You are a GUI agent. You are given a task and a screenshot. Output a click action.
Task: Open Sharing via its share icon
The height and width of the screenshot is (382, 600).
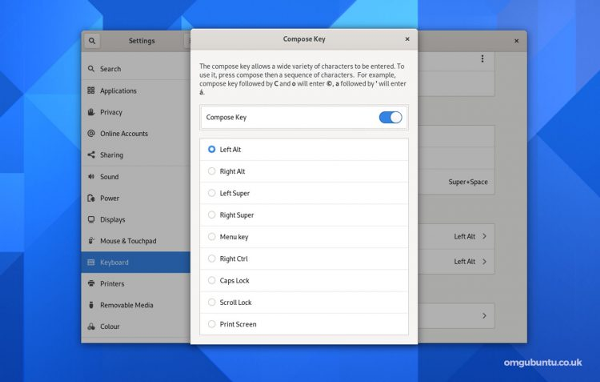tap(91, 155)
